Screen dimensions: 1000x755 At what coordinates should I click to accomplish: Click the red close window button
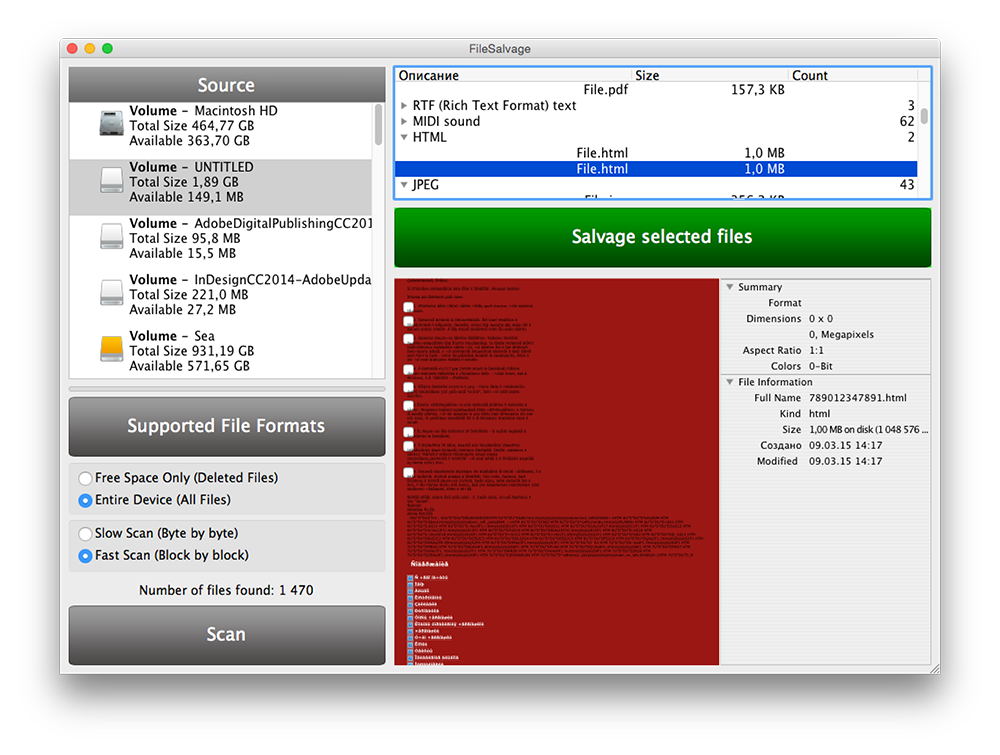point(72,48)
